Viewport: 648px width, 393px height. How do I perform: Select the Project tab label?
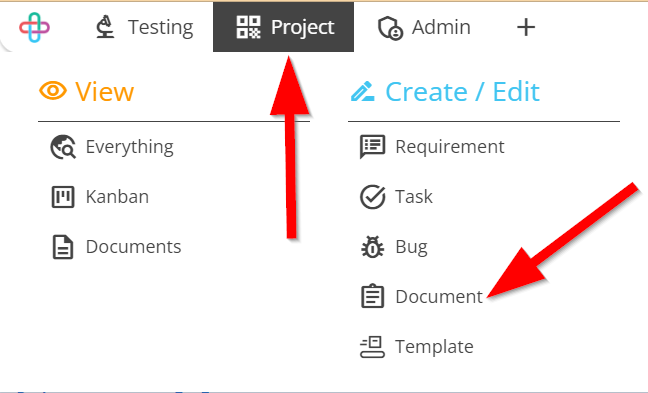(x=303, y=28)
